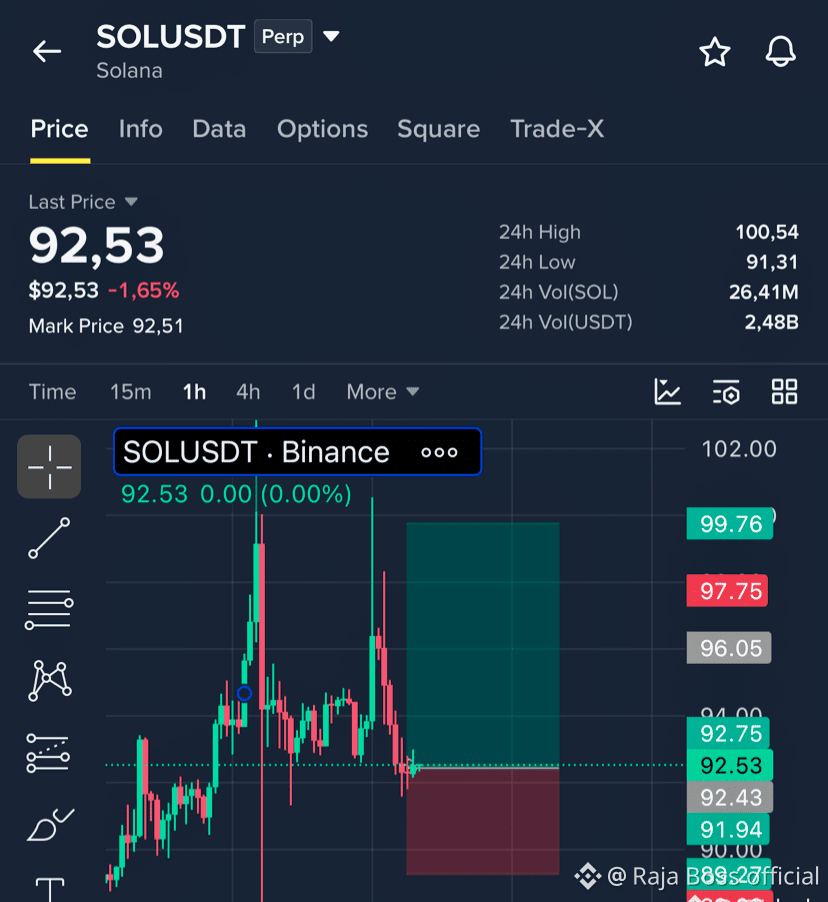Switch to the Square tab
Viewport: 828px width, 902px height.
438,129
